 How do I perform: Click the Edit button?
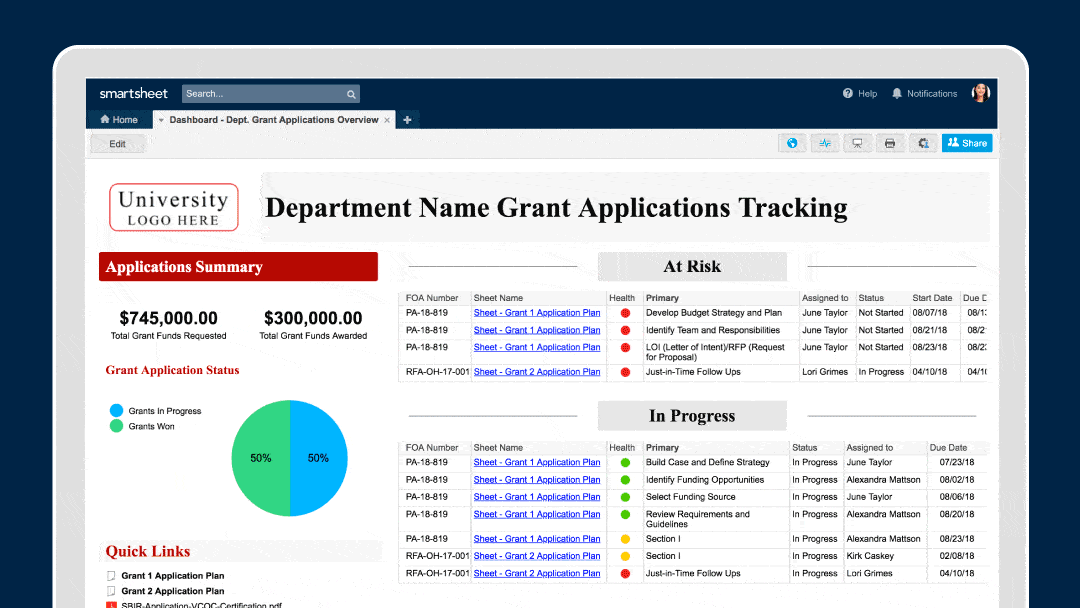[x=117, y=143]
